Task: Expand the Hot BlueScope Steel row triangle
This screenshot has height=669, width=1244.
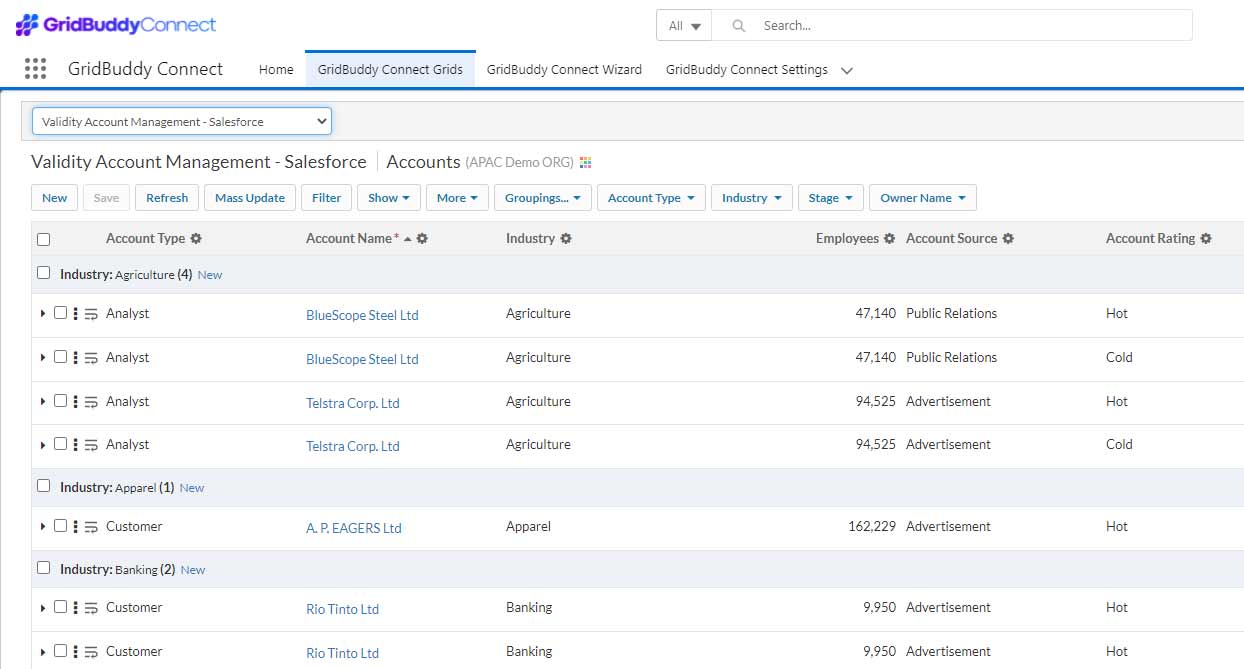Action: tap(43, 314)
